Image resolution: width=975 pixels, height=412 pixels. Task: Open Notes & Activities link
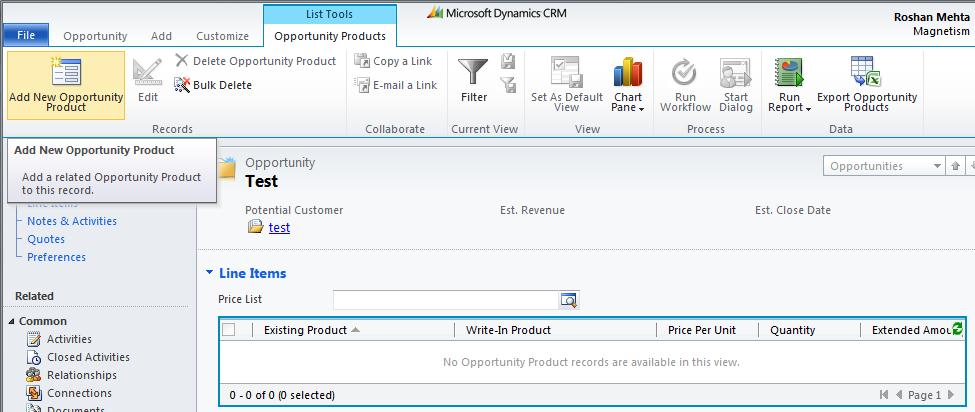click(72, 221)
